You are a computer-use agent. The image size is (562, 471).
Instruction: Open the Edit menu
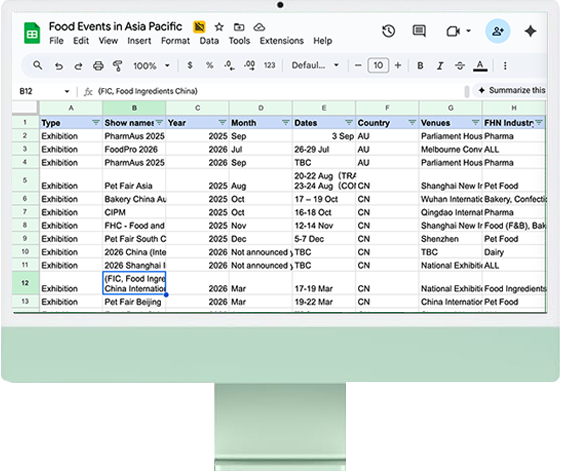[81, 41]
